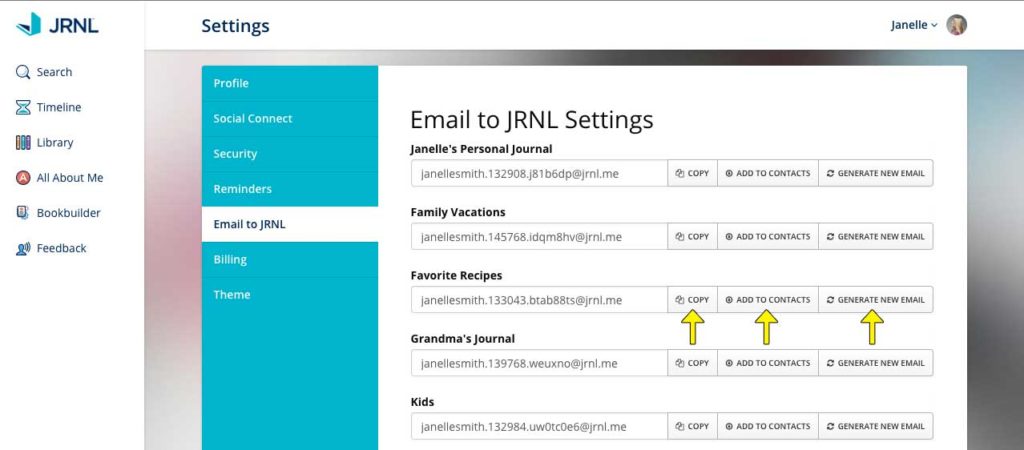Viewport: 1024px width, 450px height.
Task: Switch to the Profile tab
Action: click(x=290, y=83)
